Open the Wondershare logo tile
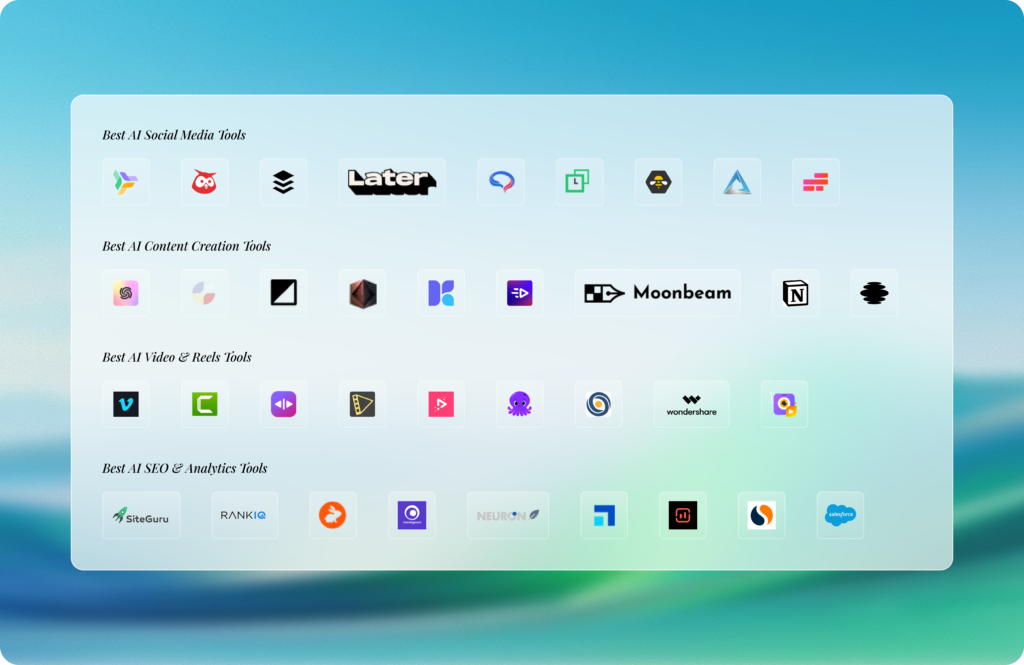The width and height of the screenshot is (1024, 665). point(692,404)
